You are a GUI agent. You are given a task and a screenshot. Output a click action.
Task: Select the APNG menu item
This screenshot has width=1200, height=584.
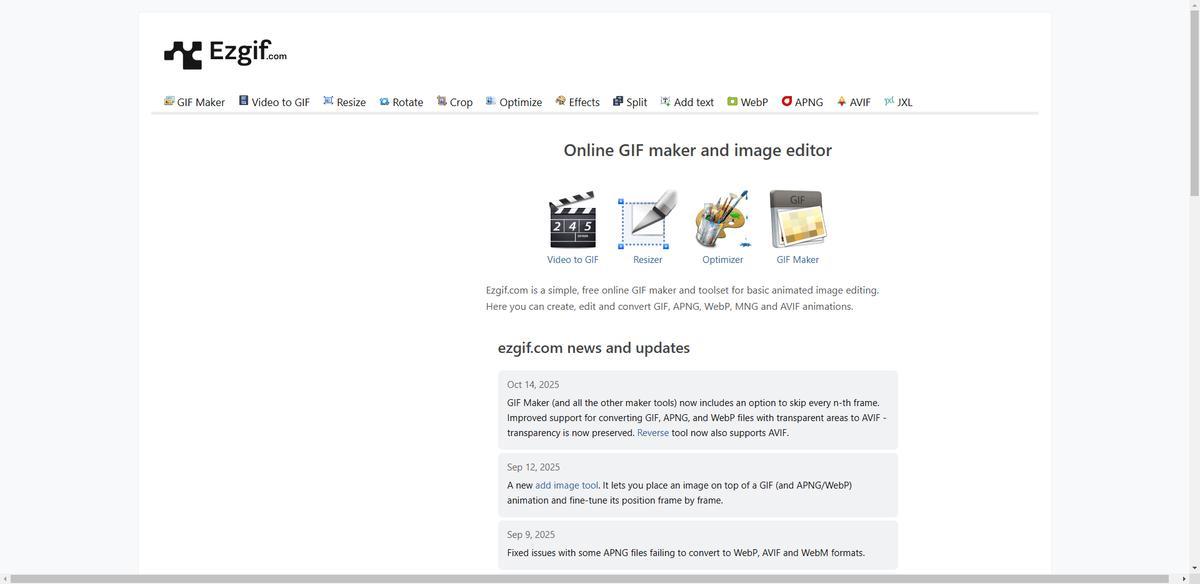803,102
